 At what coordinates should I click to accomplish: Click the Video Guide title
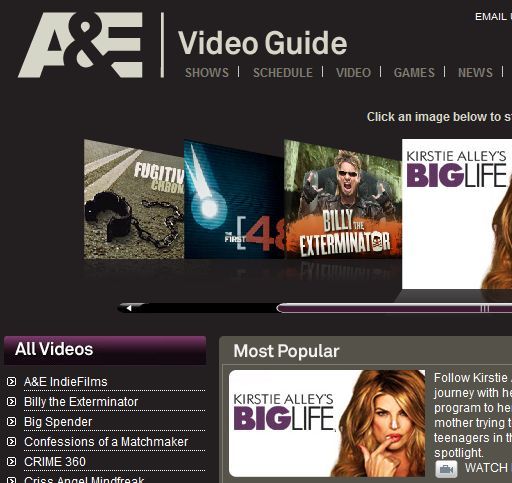262,43
